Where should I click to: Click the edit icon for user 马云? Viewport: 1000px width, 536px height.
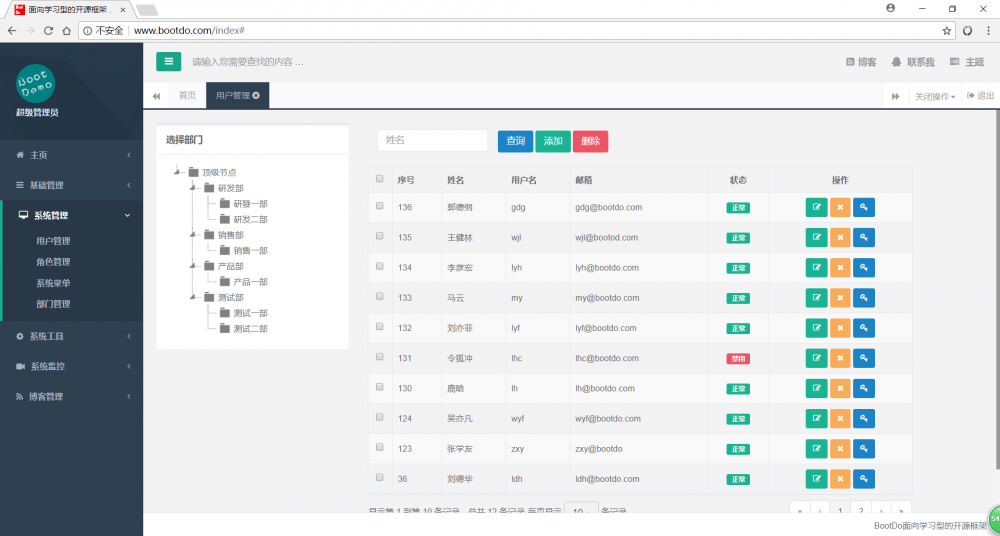coord(816,298)
